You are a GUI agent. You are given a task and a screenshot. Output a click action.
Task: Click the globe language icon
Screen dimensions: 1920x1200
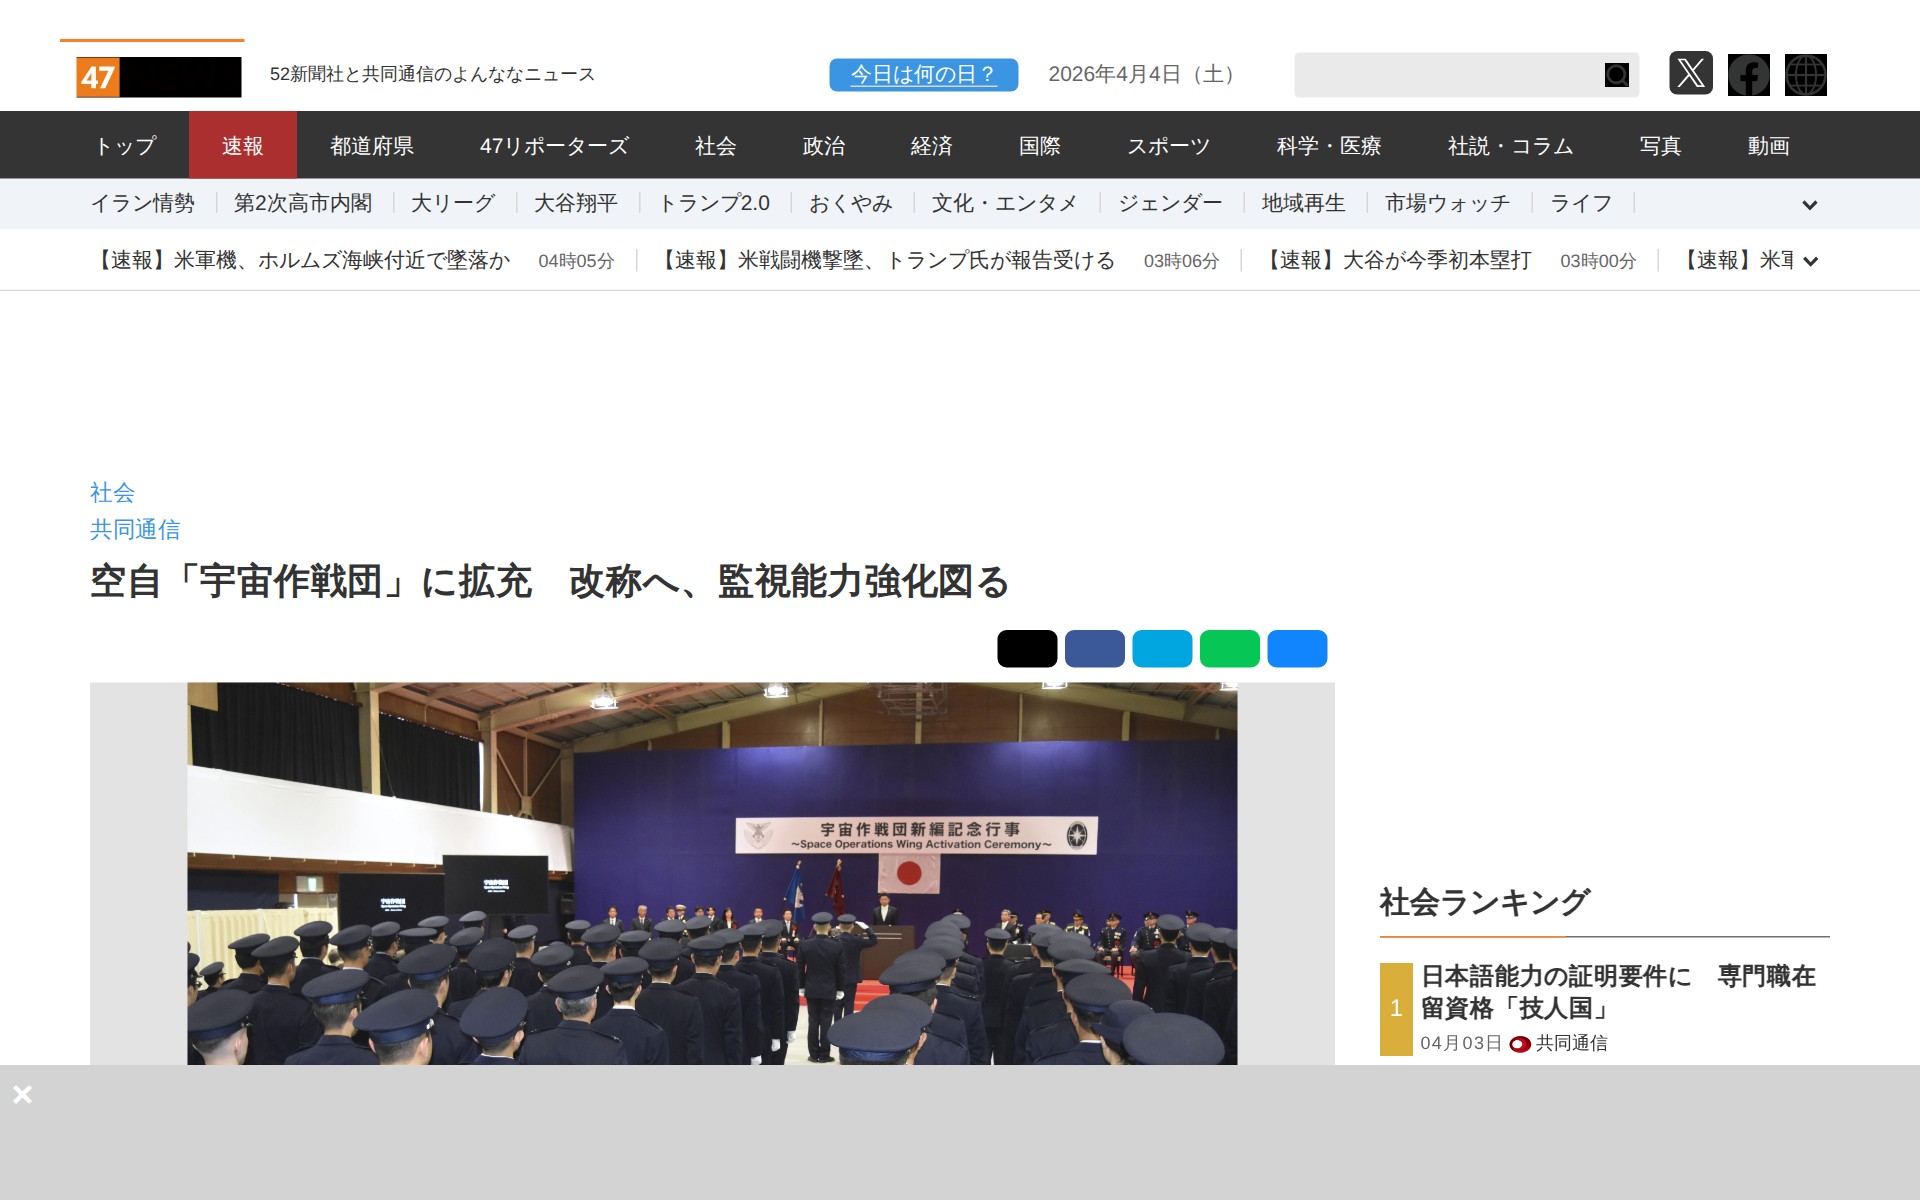(1805, 74)
